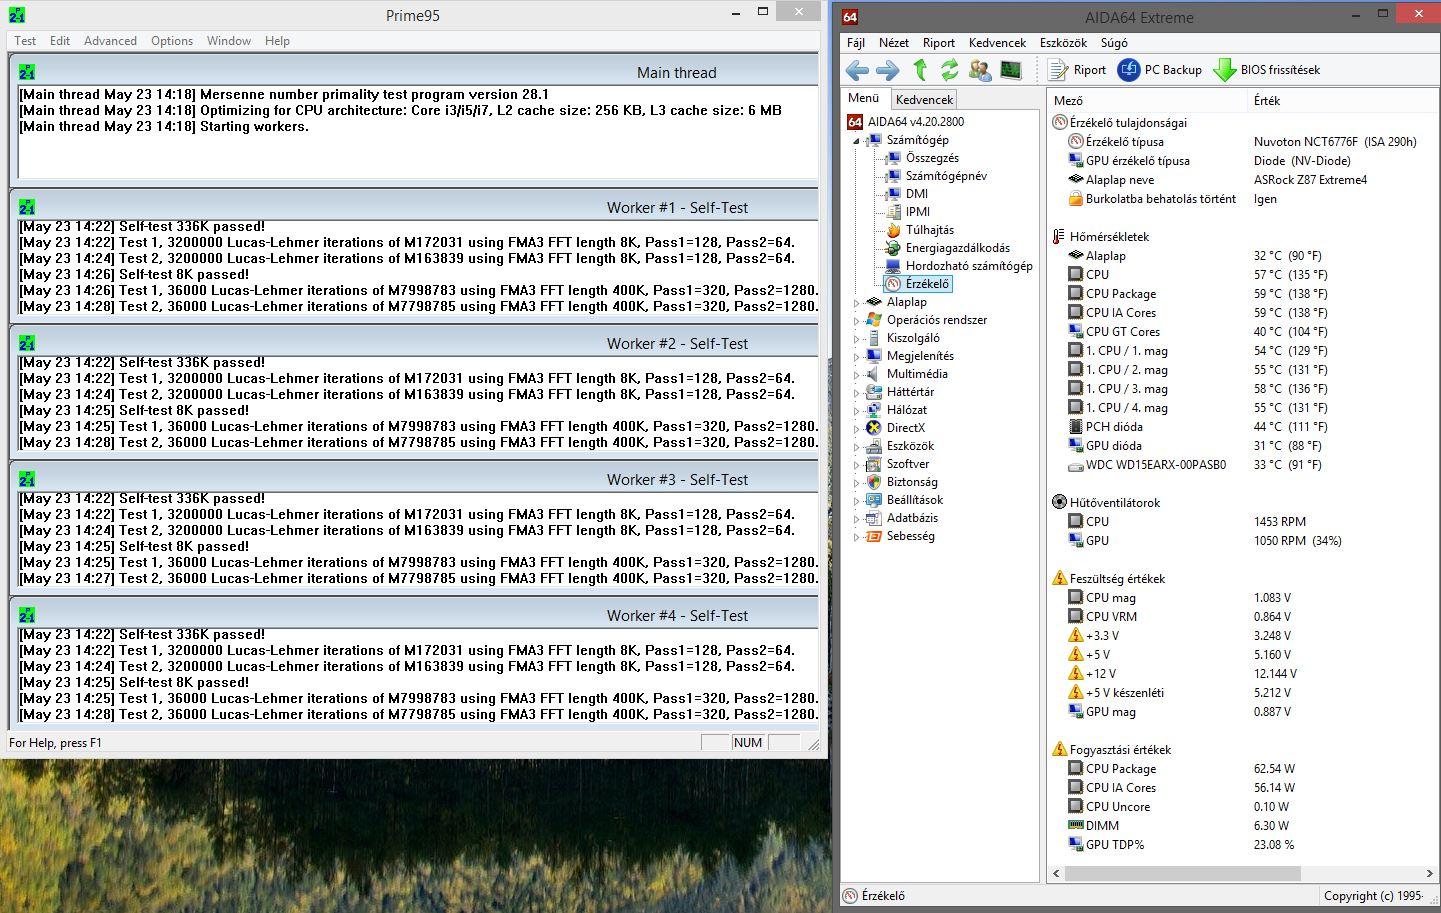Click the Worker #4 Self-Test window icon
The height and width of the screenshot is (913, 1441).
click(27, 615)
